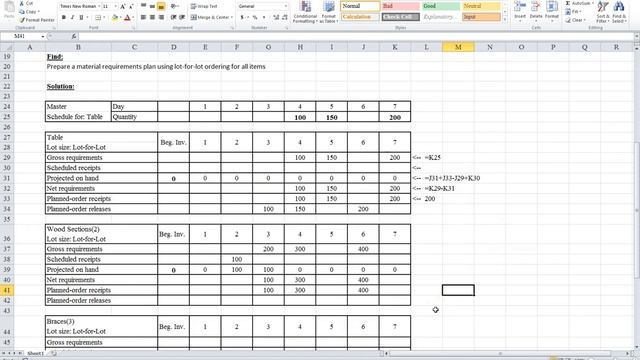The image size is (640, 360).
Task: Select the column M header
Action: [458, 47]
